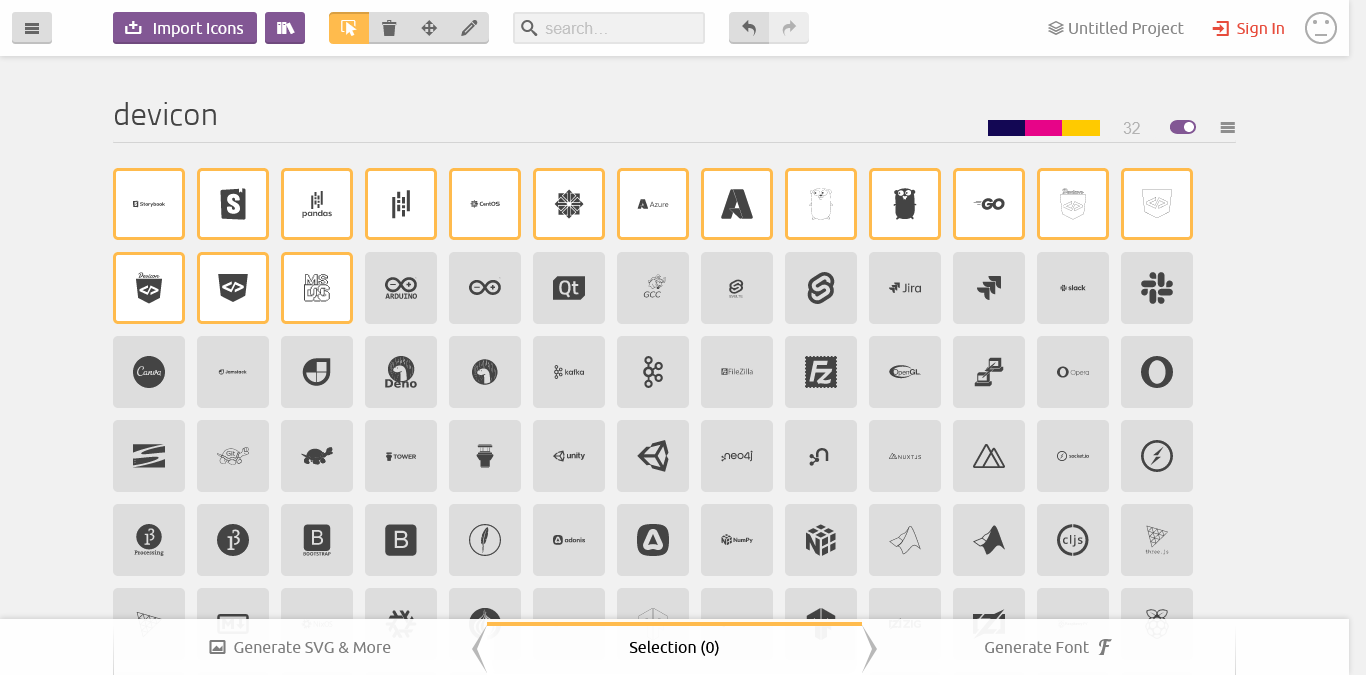Activate the Edit pencil tool
Viewport: 1366px width, 675px height.
point(469,28)
